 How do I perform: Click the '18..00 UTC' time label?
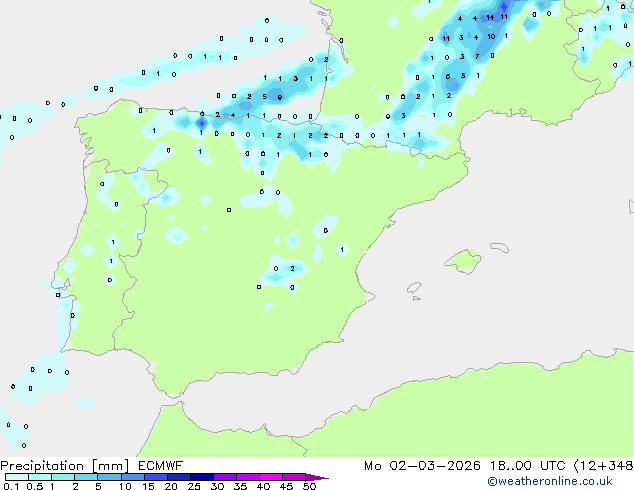click(527, 466)
